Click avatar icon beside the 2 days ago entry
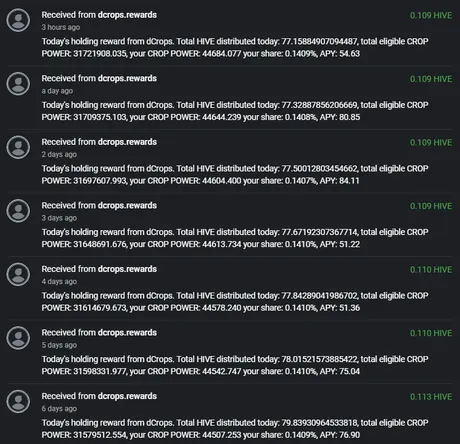 (18, 147)
